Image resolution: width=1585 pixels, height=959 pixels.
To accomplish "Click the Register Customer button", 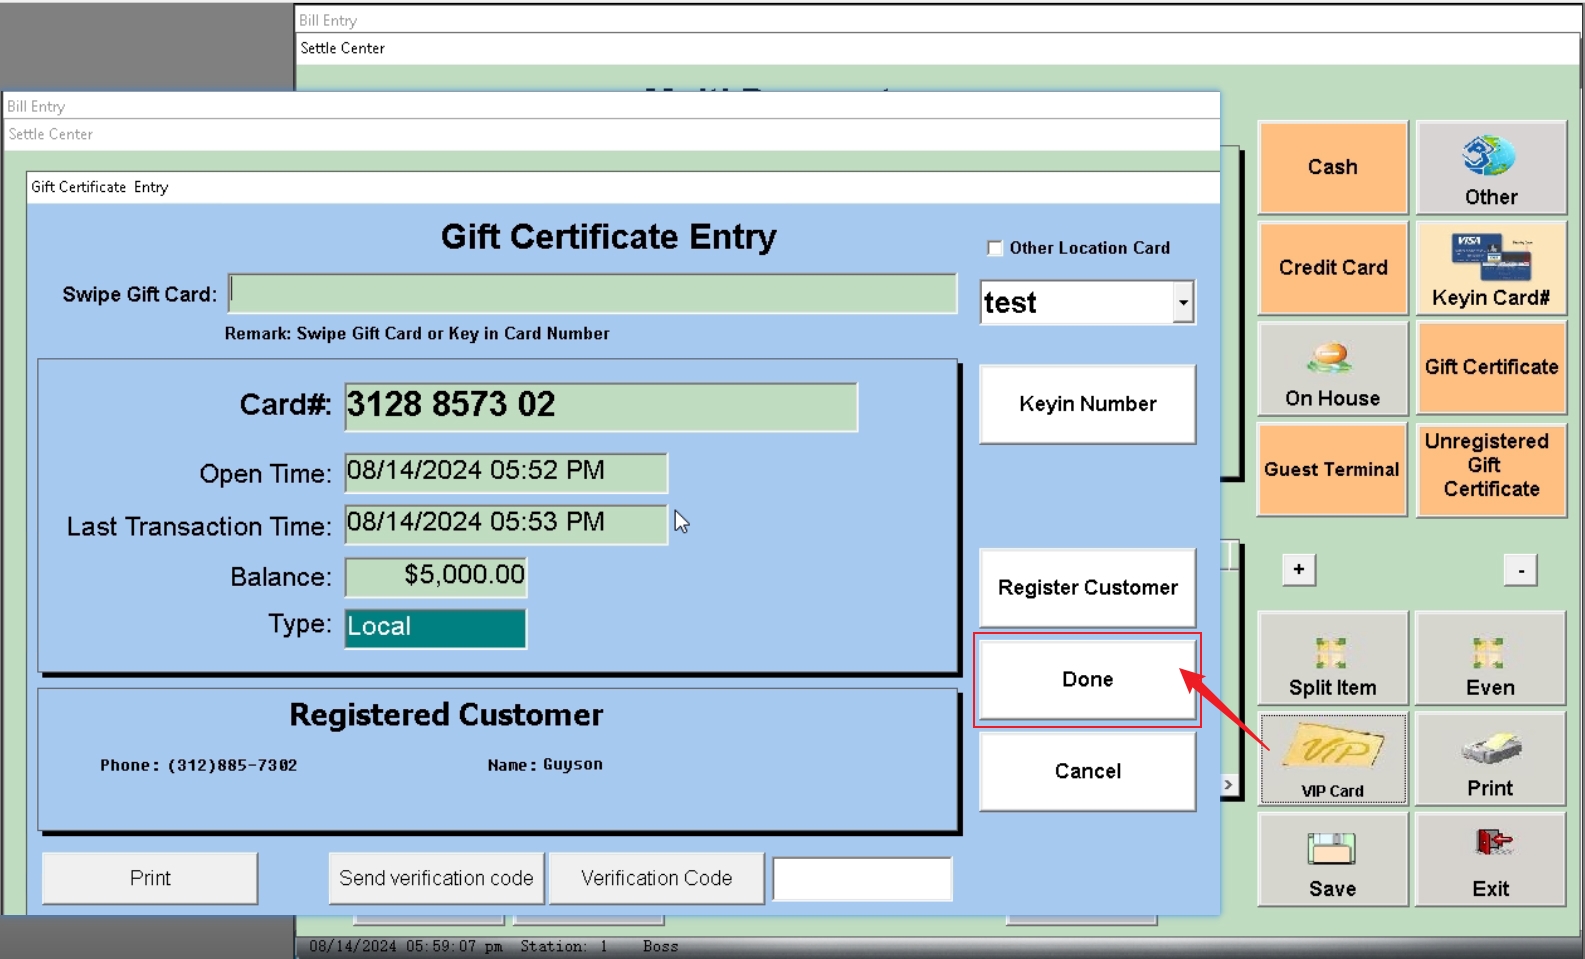I will click(1087, 588).
